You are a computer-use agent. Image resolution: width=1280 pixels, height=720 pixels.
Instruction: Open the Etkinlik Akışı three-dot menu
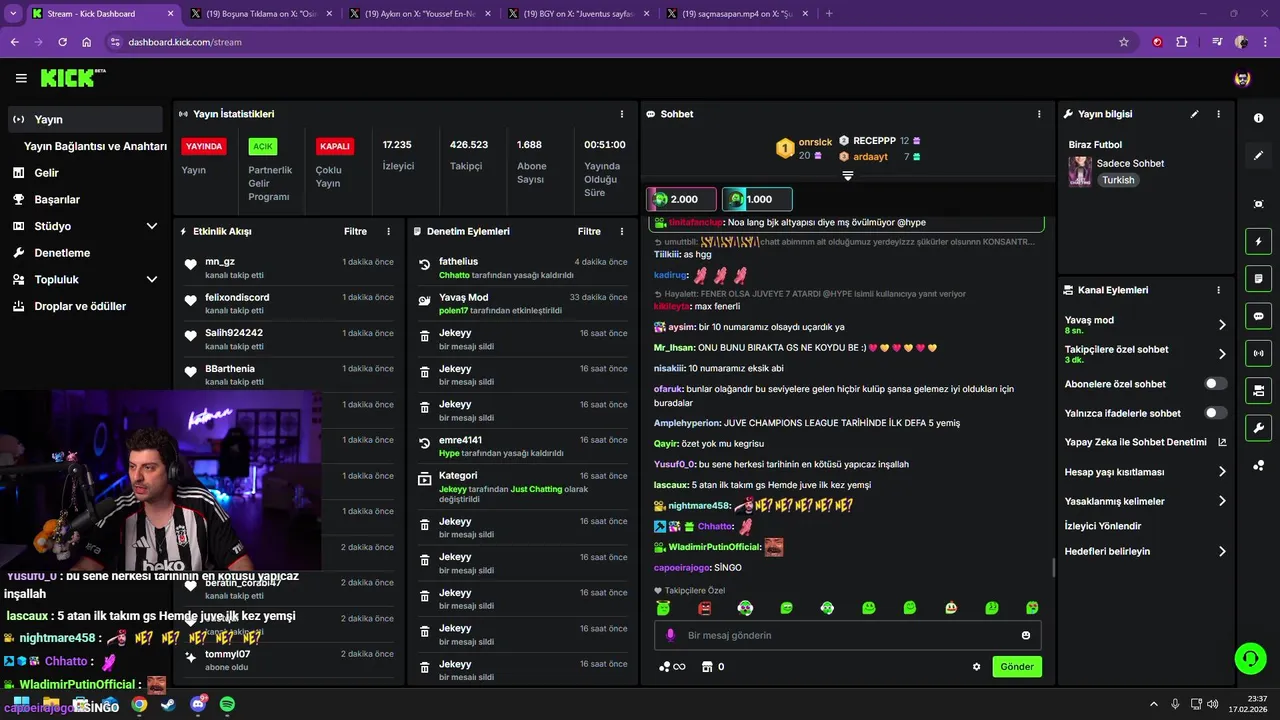click(389, 231)
